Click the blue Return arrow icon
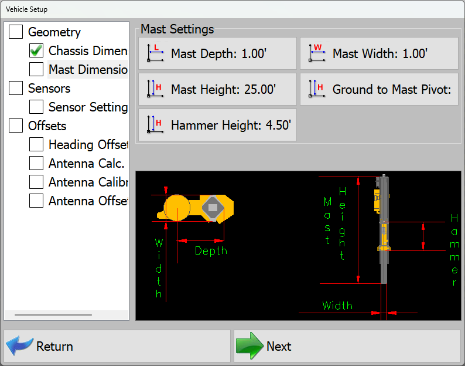The height and width of the screenshot is (366, 465). [19, 346]
